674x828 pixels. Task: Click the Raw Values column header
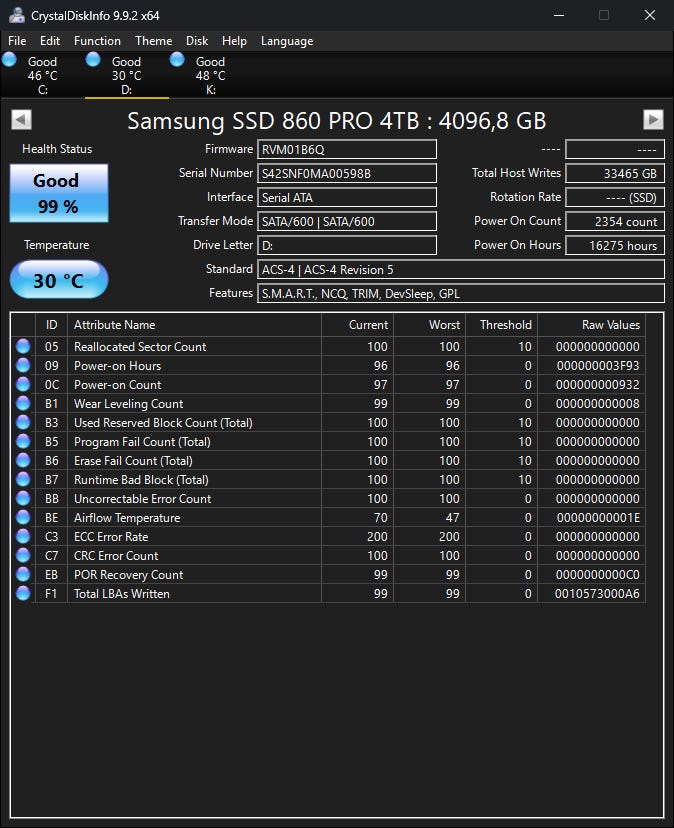point(592,325)
